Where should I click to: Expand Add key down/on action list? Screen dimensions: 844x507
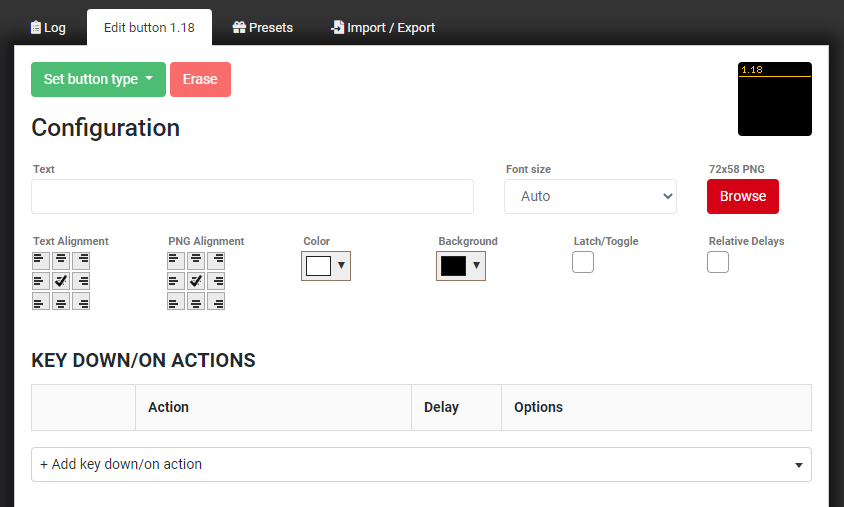(x=421, y=465)
